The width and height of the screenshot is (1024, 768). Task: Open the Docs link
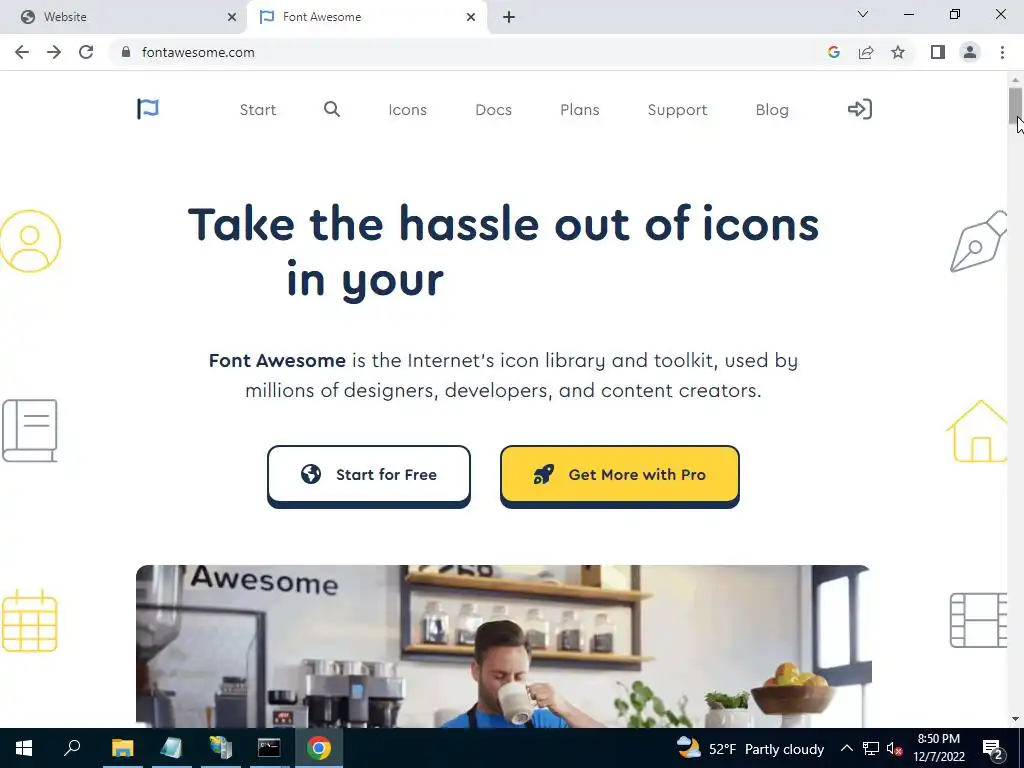[x=493, y=110]
